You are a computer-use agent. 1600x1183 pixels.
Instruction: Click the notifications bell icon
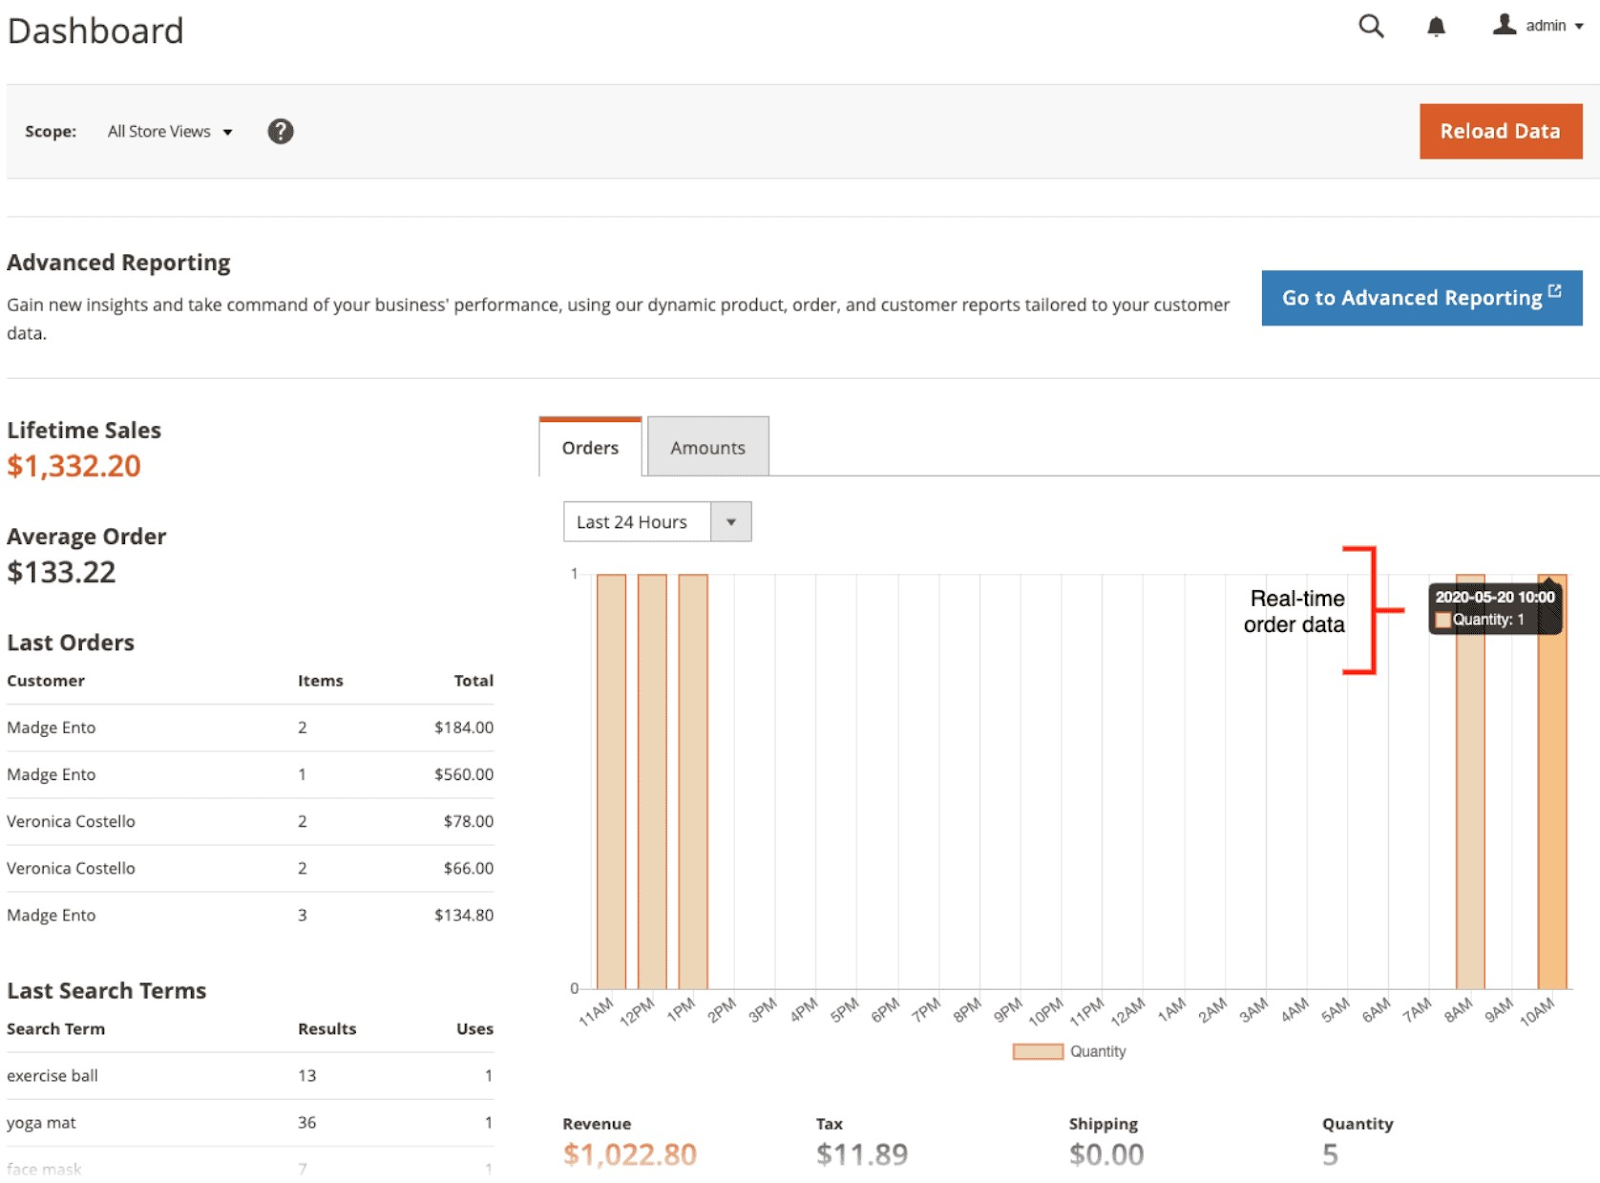1436,26
